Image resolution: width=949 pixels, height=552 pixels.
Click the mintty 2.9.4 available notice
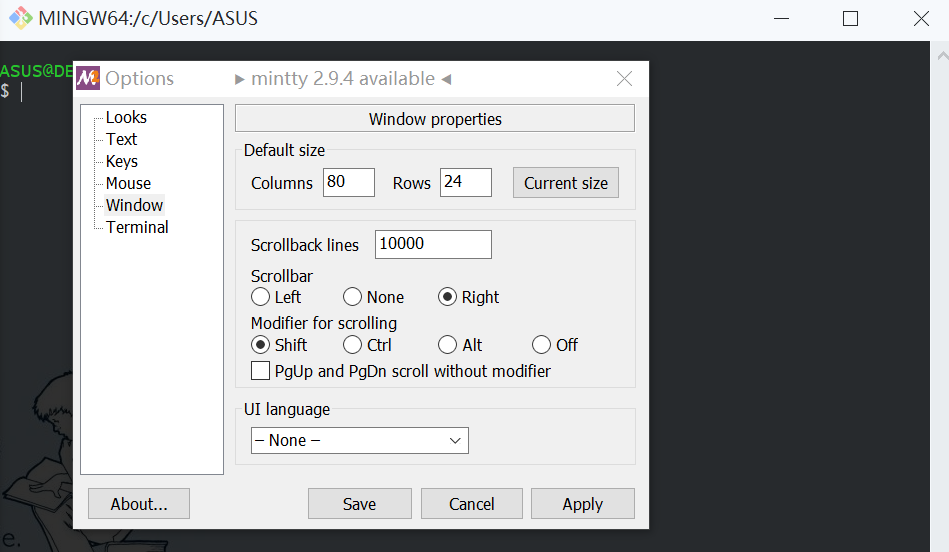(343, 79)
